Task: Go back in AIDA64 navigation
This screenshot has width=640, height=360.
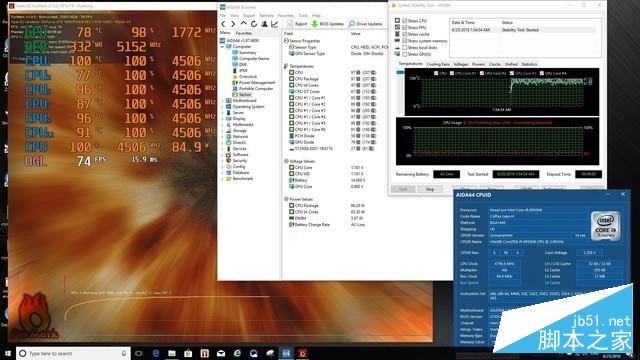Action: 223,24
